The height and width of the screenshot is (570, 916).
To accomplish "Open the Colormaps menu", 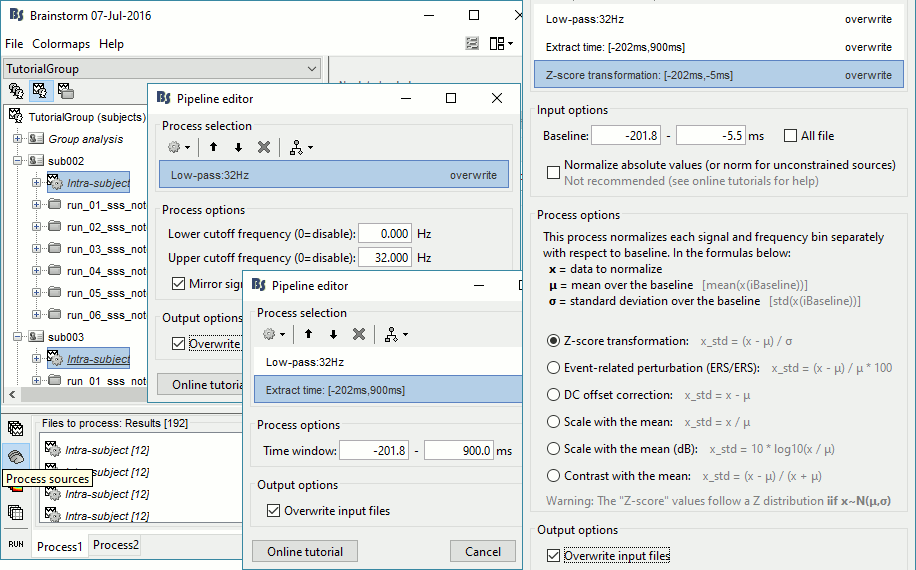I will coord(61,44).
